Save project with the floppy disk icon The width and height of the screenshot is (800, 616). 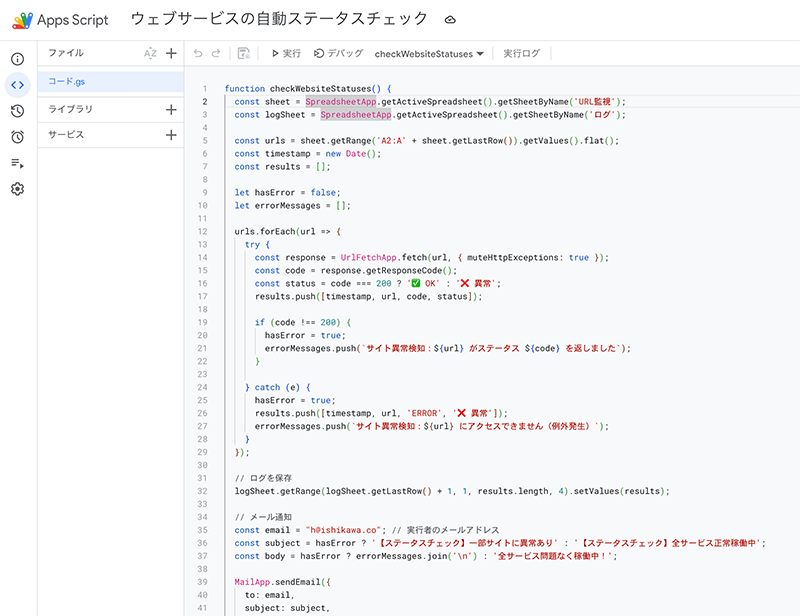pos(244,54)
